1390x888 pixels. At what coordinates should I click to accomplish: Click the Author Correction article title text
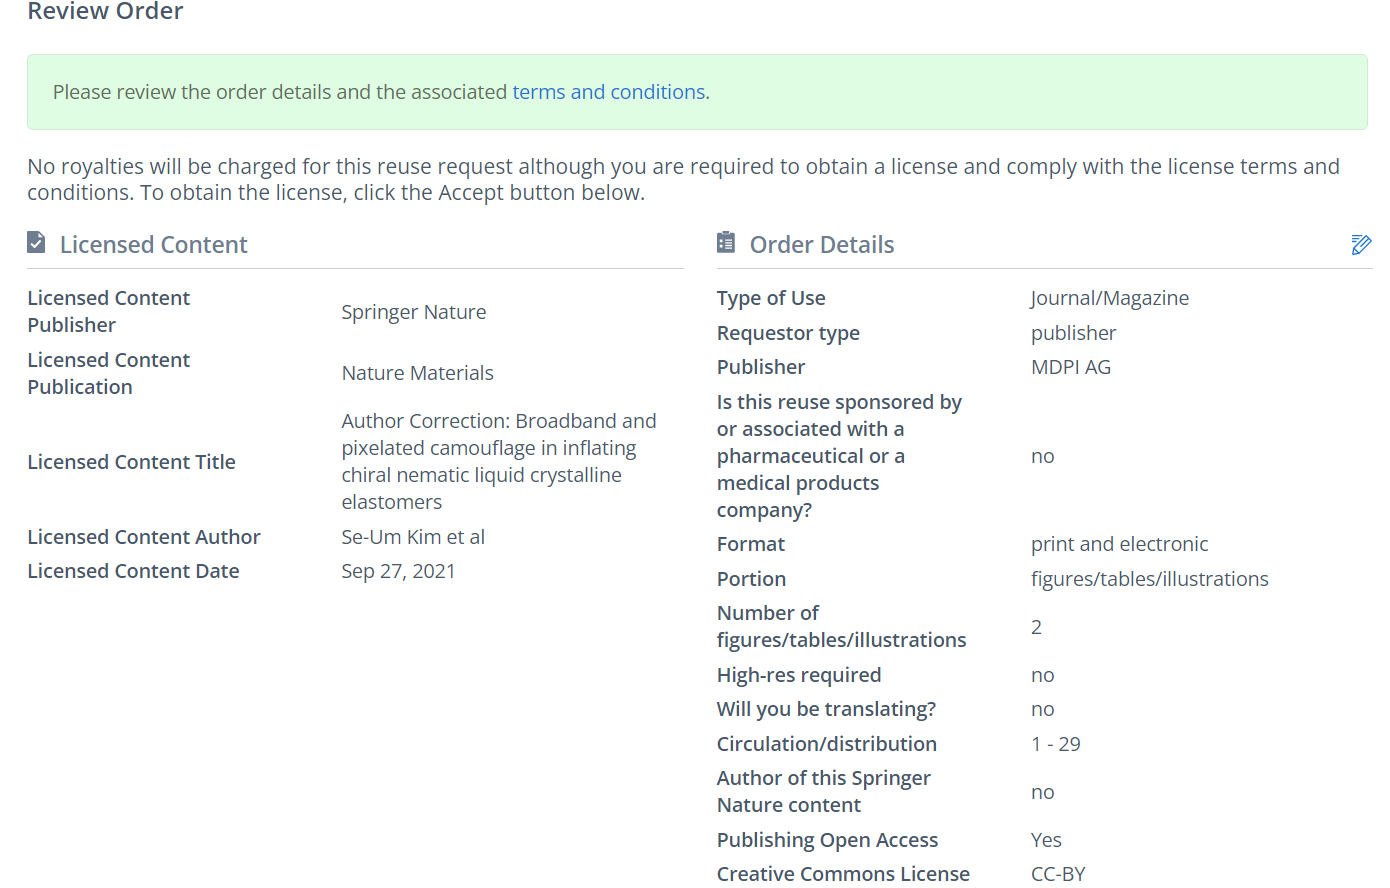[498, 461]
